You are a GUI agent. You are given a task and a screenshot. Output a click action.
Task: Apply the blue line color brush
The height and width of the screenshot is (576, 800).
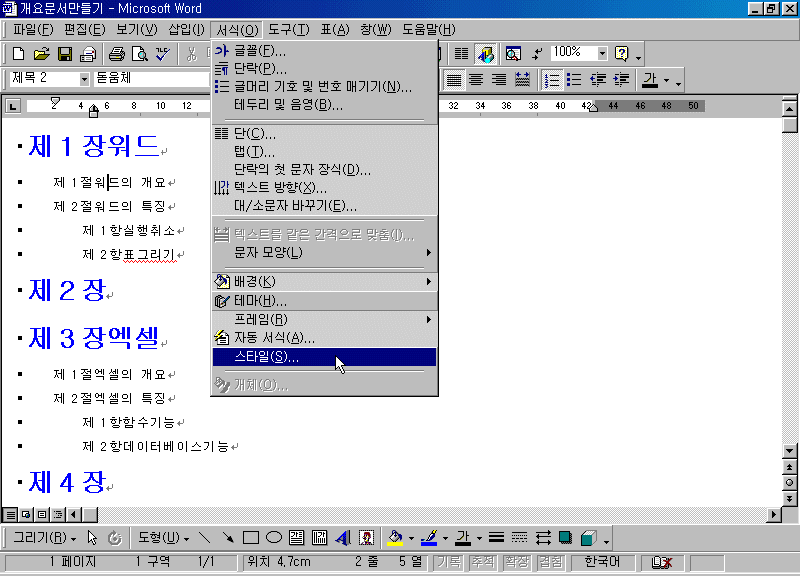[x=430, y=538]
